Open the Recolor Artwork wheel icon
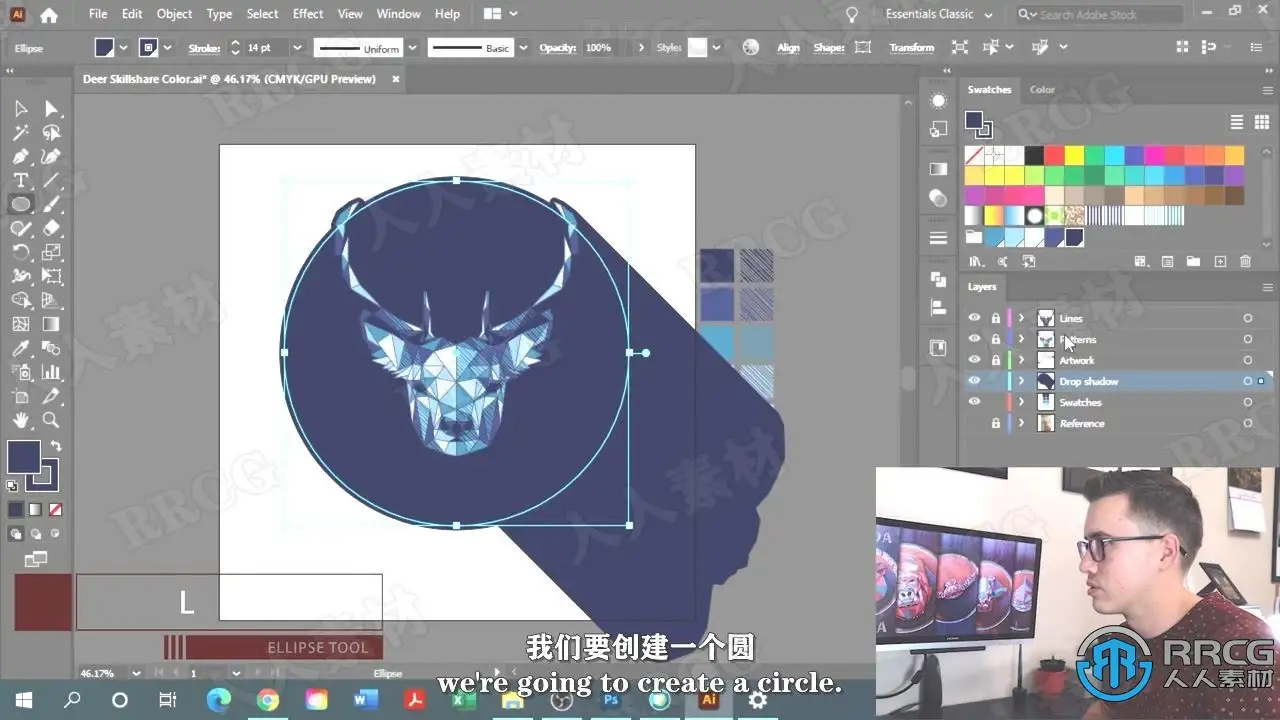The width and height of the screenshot is (1280, 720). click(751, 48)
